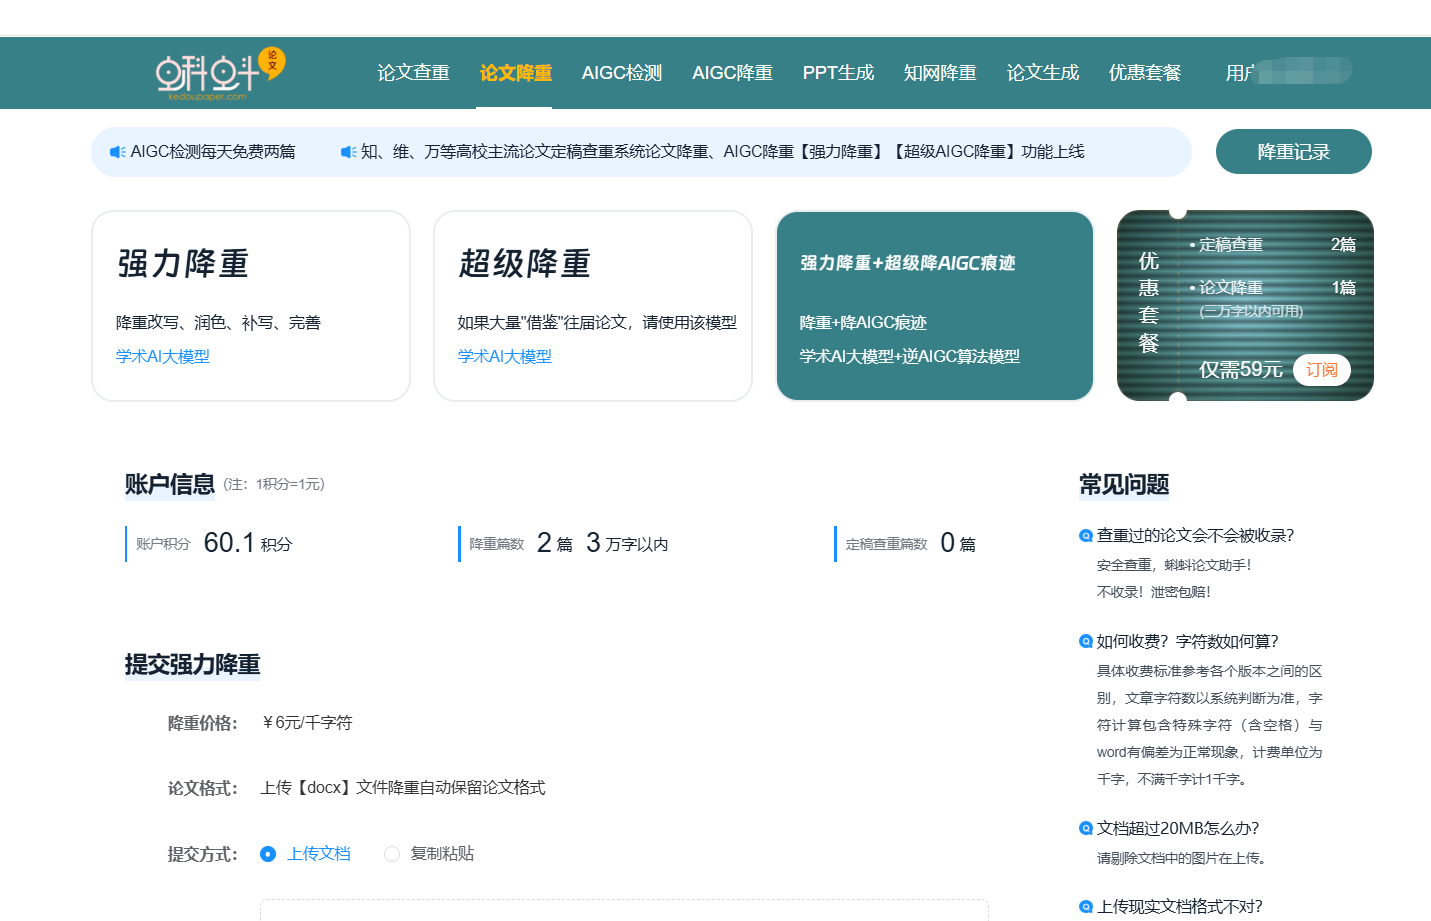
Task: Click the Q icon beside 文档超过20MB怎么办
Action: click(1085, 829)
